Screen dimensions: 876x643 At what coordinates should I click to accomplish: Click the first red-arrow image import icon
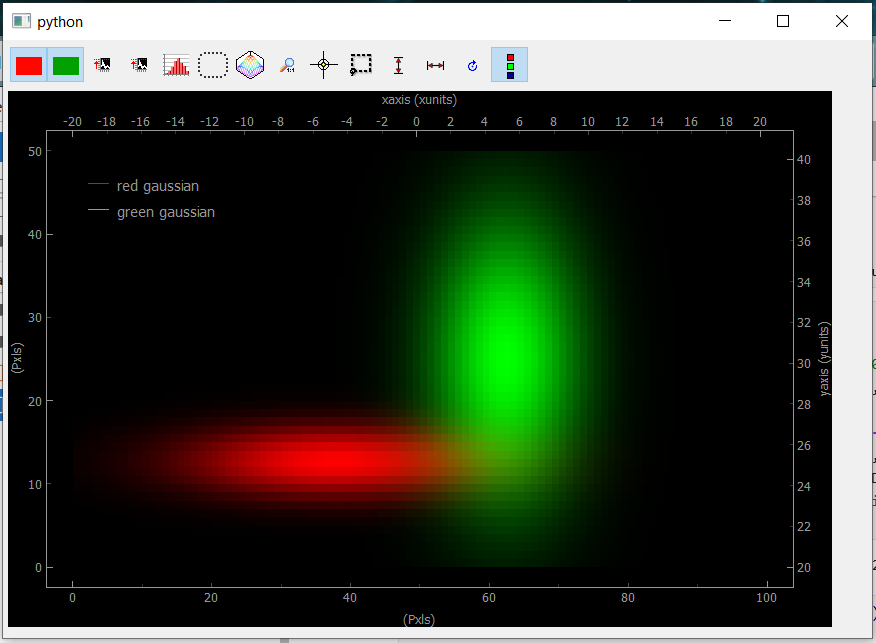[102, 65]
